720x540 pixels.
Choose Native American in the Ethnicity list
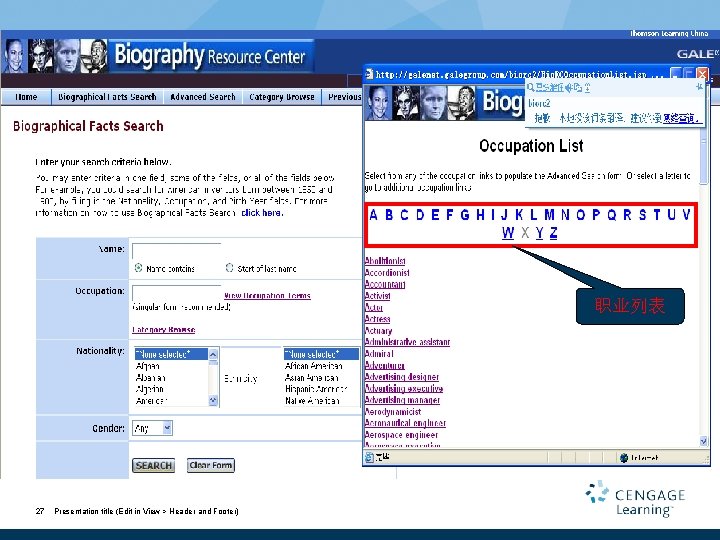312,400
